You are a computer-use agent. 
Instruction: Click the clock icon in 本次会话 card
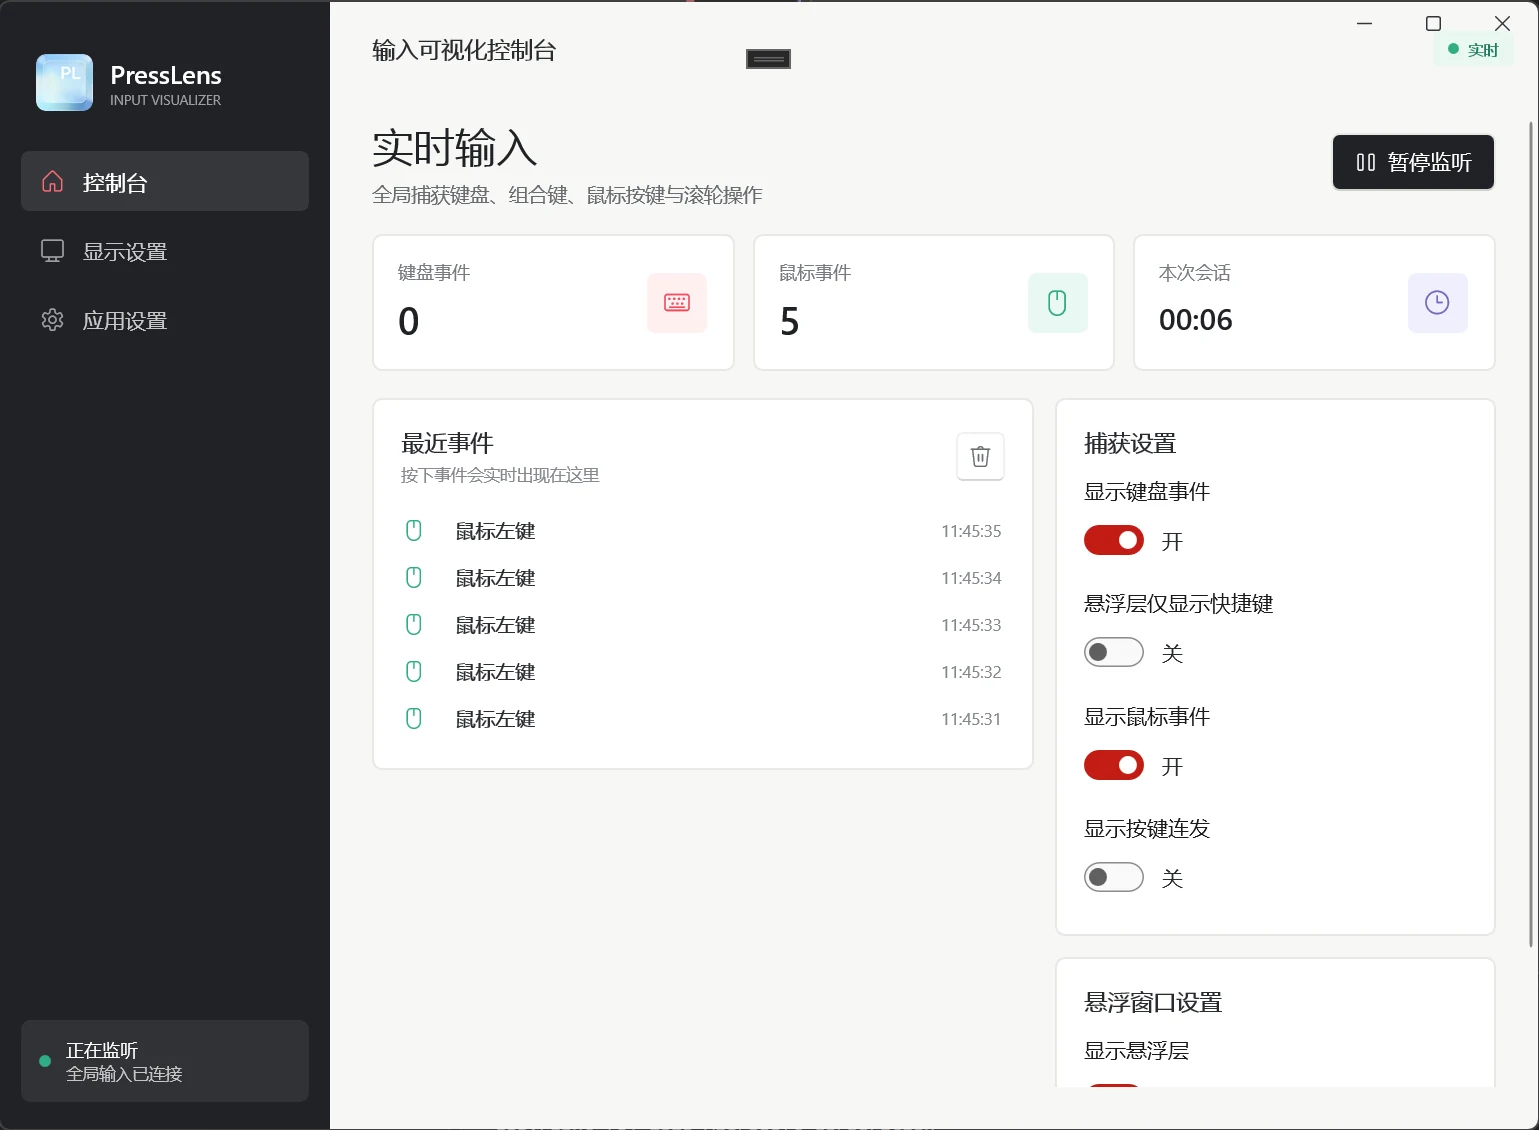point(1437,303)
